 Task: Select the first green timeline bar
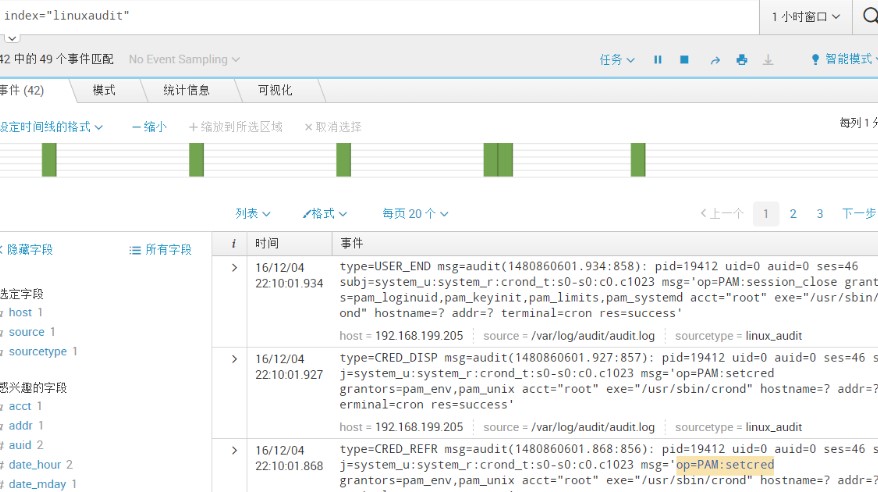click(x=49, y=160)
